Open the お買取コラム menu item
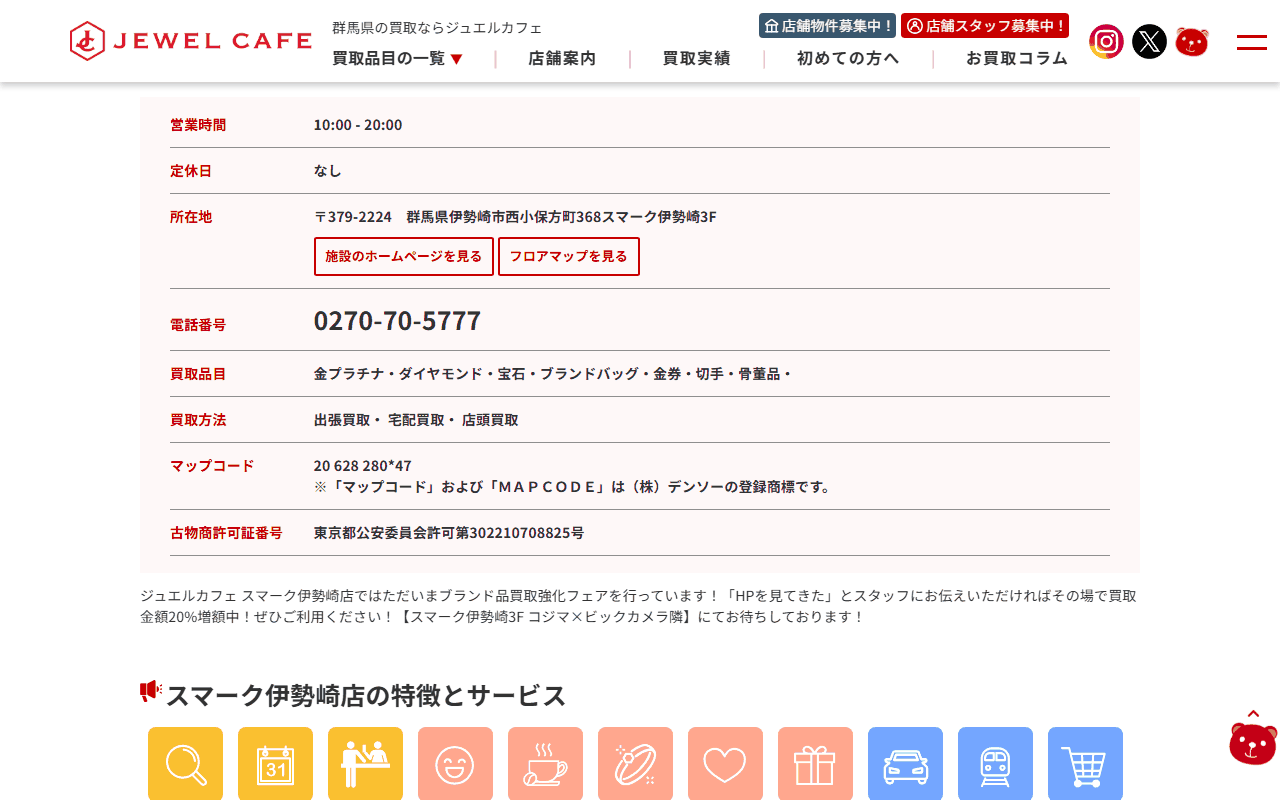 (x=1017, y=59)
